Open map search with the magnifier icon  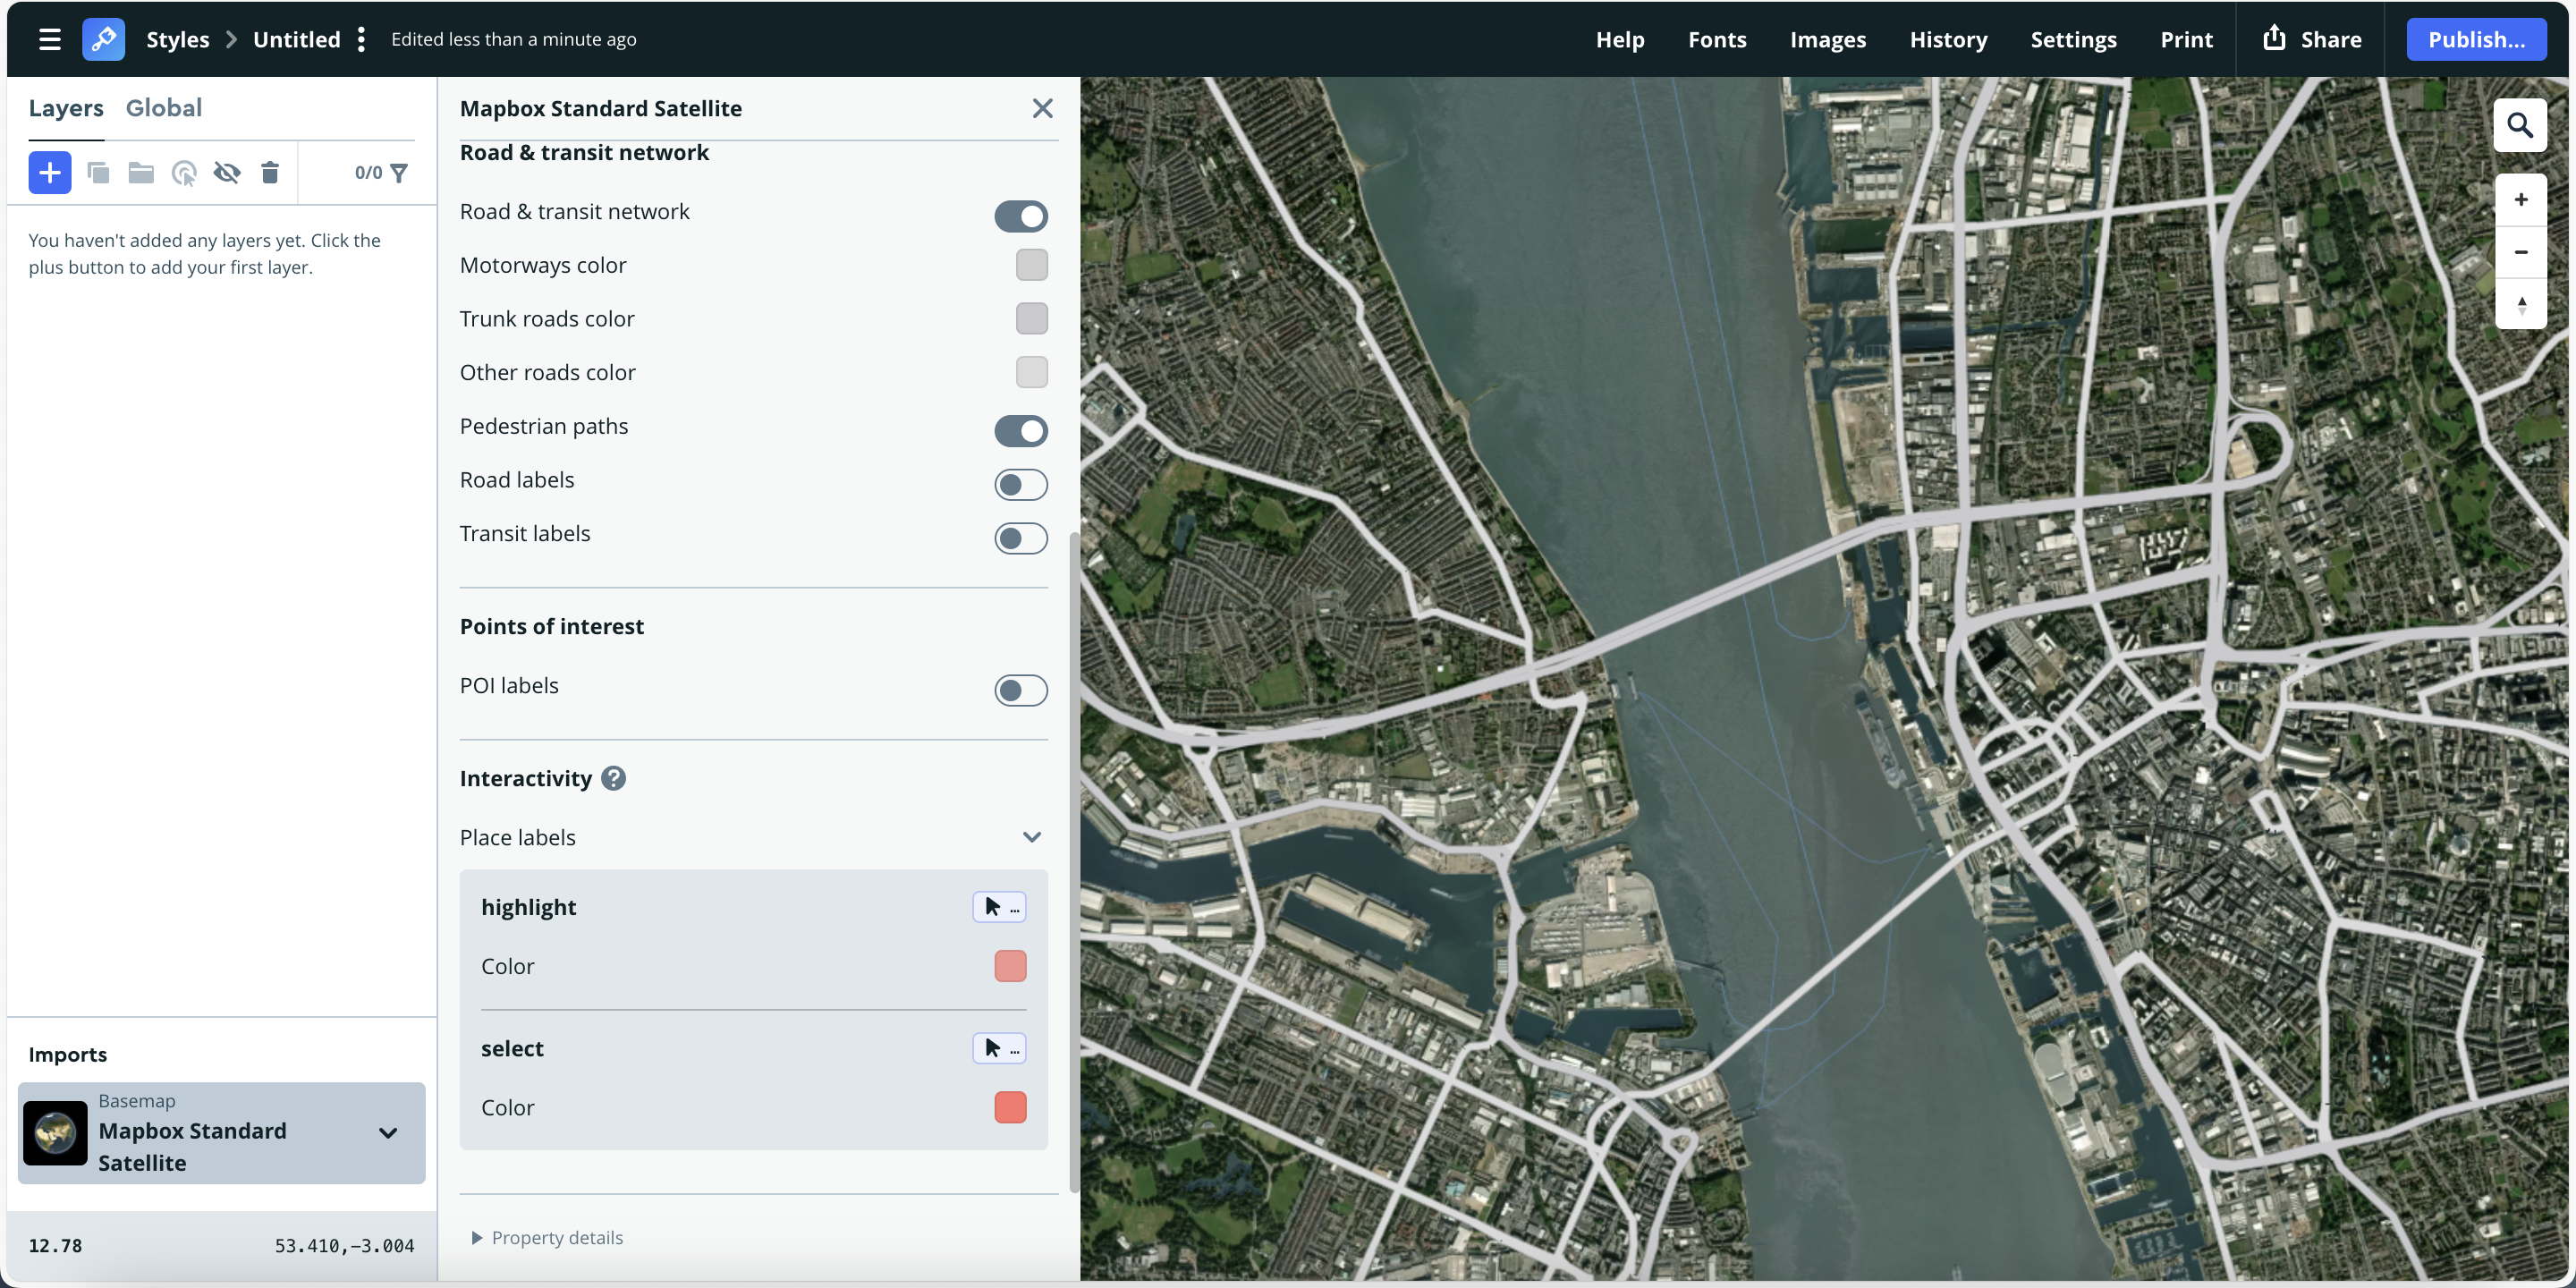(x=2522, y=125)
